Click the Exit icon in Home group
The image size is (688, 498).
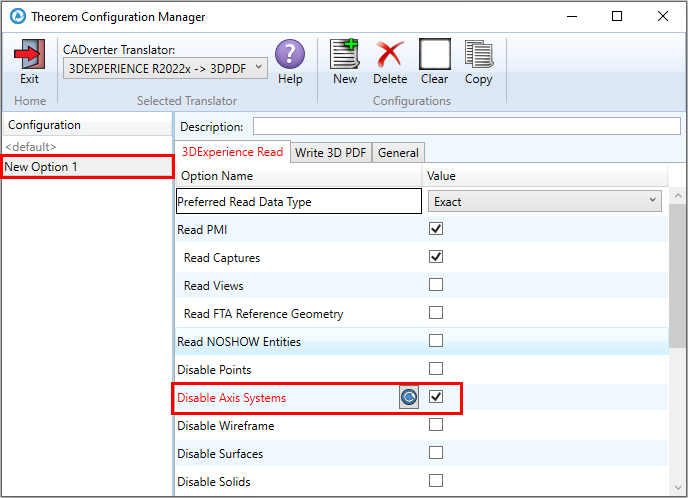click(29, 54)
